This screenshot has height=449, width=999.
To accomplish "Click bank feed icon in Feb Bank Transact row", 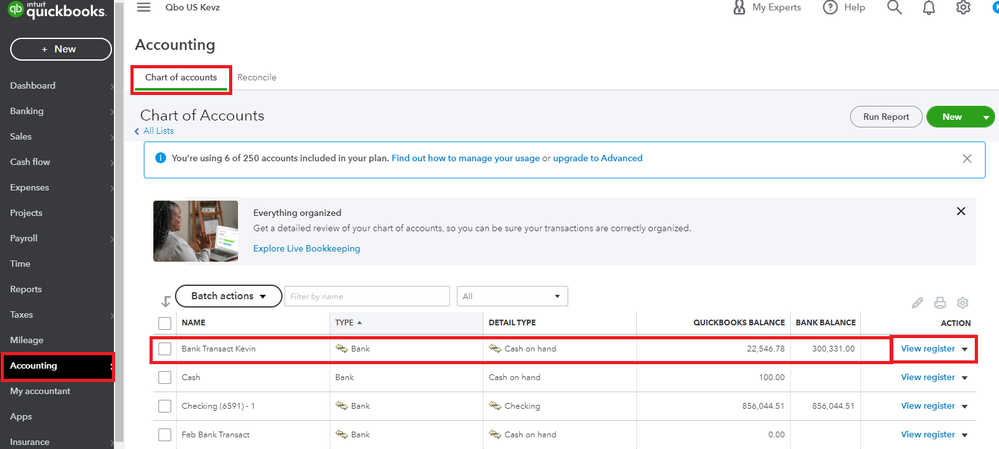I will (341, 434).
